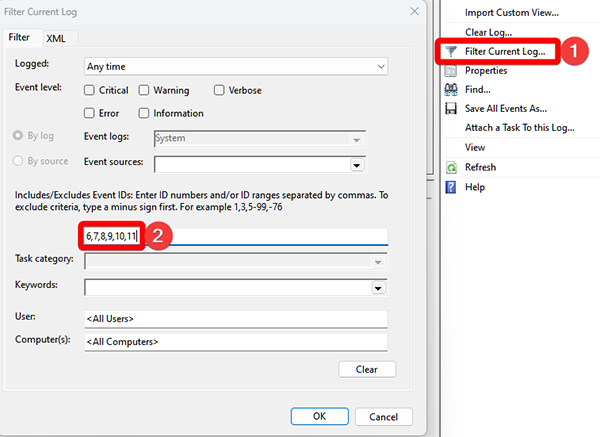600x437 pixels.
Task: Open the Event sources dropdown
Action: coord(356,164)
